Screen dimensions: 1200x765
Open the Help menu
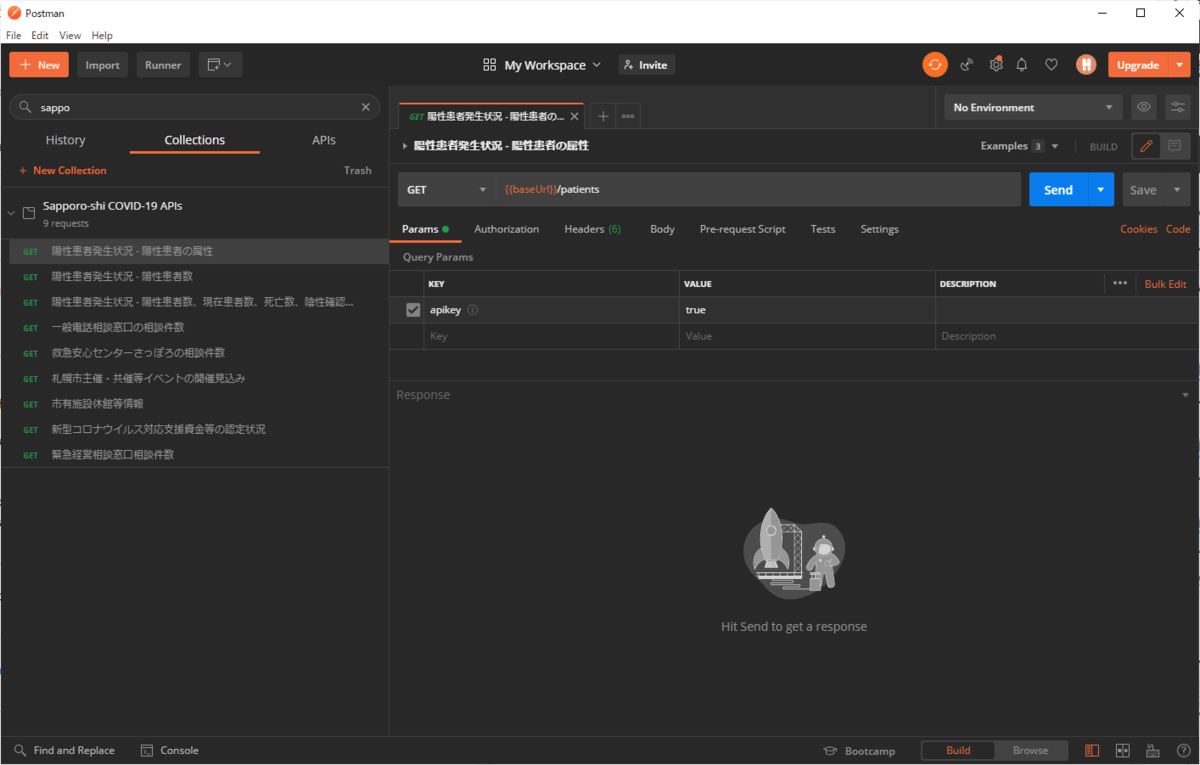102,35
